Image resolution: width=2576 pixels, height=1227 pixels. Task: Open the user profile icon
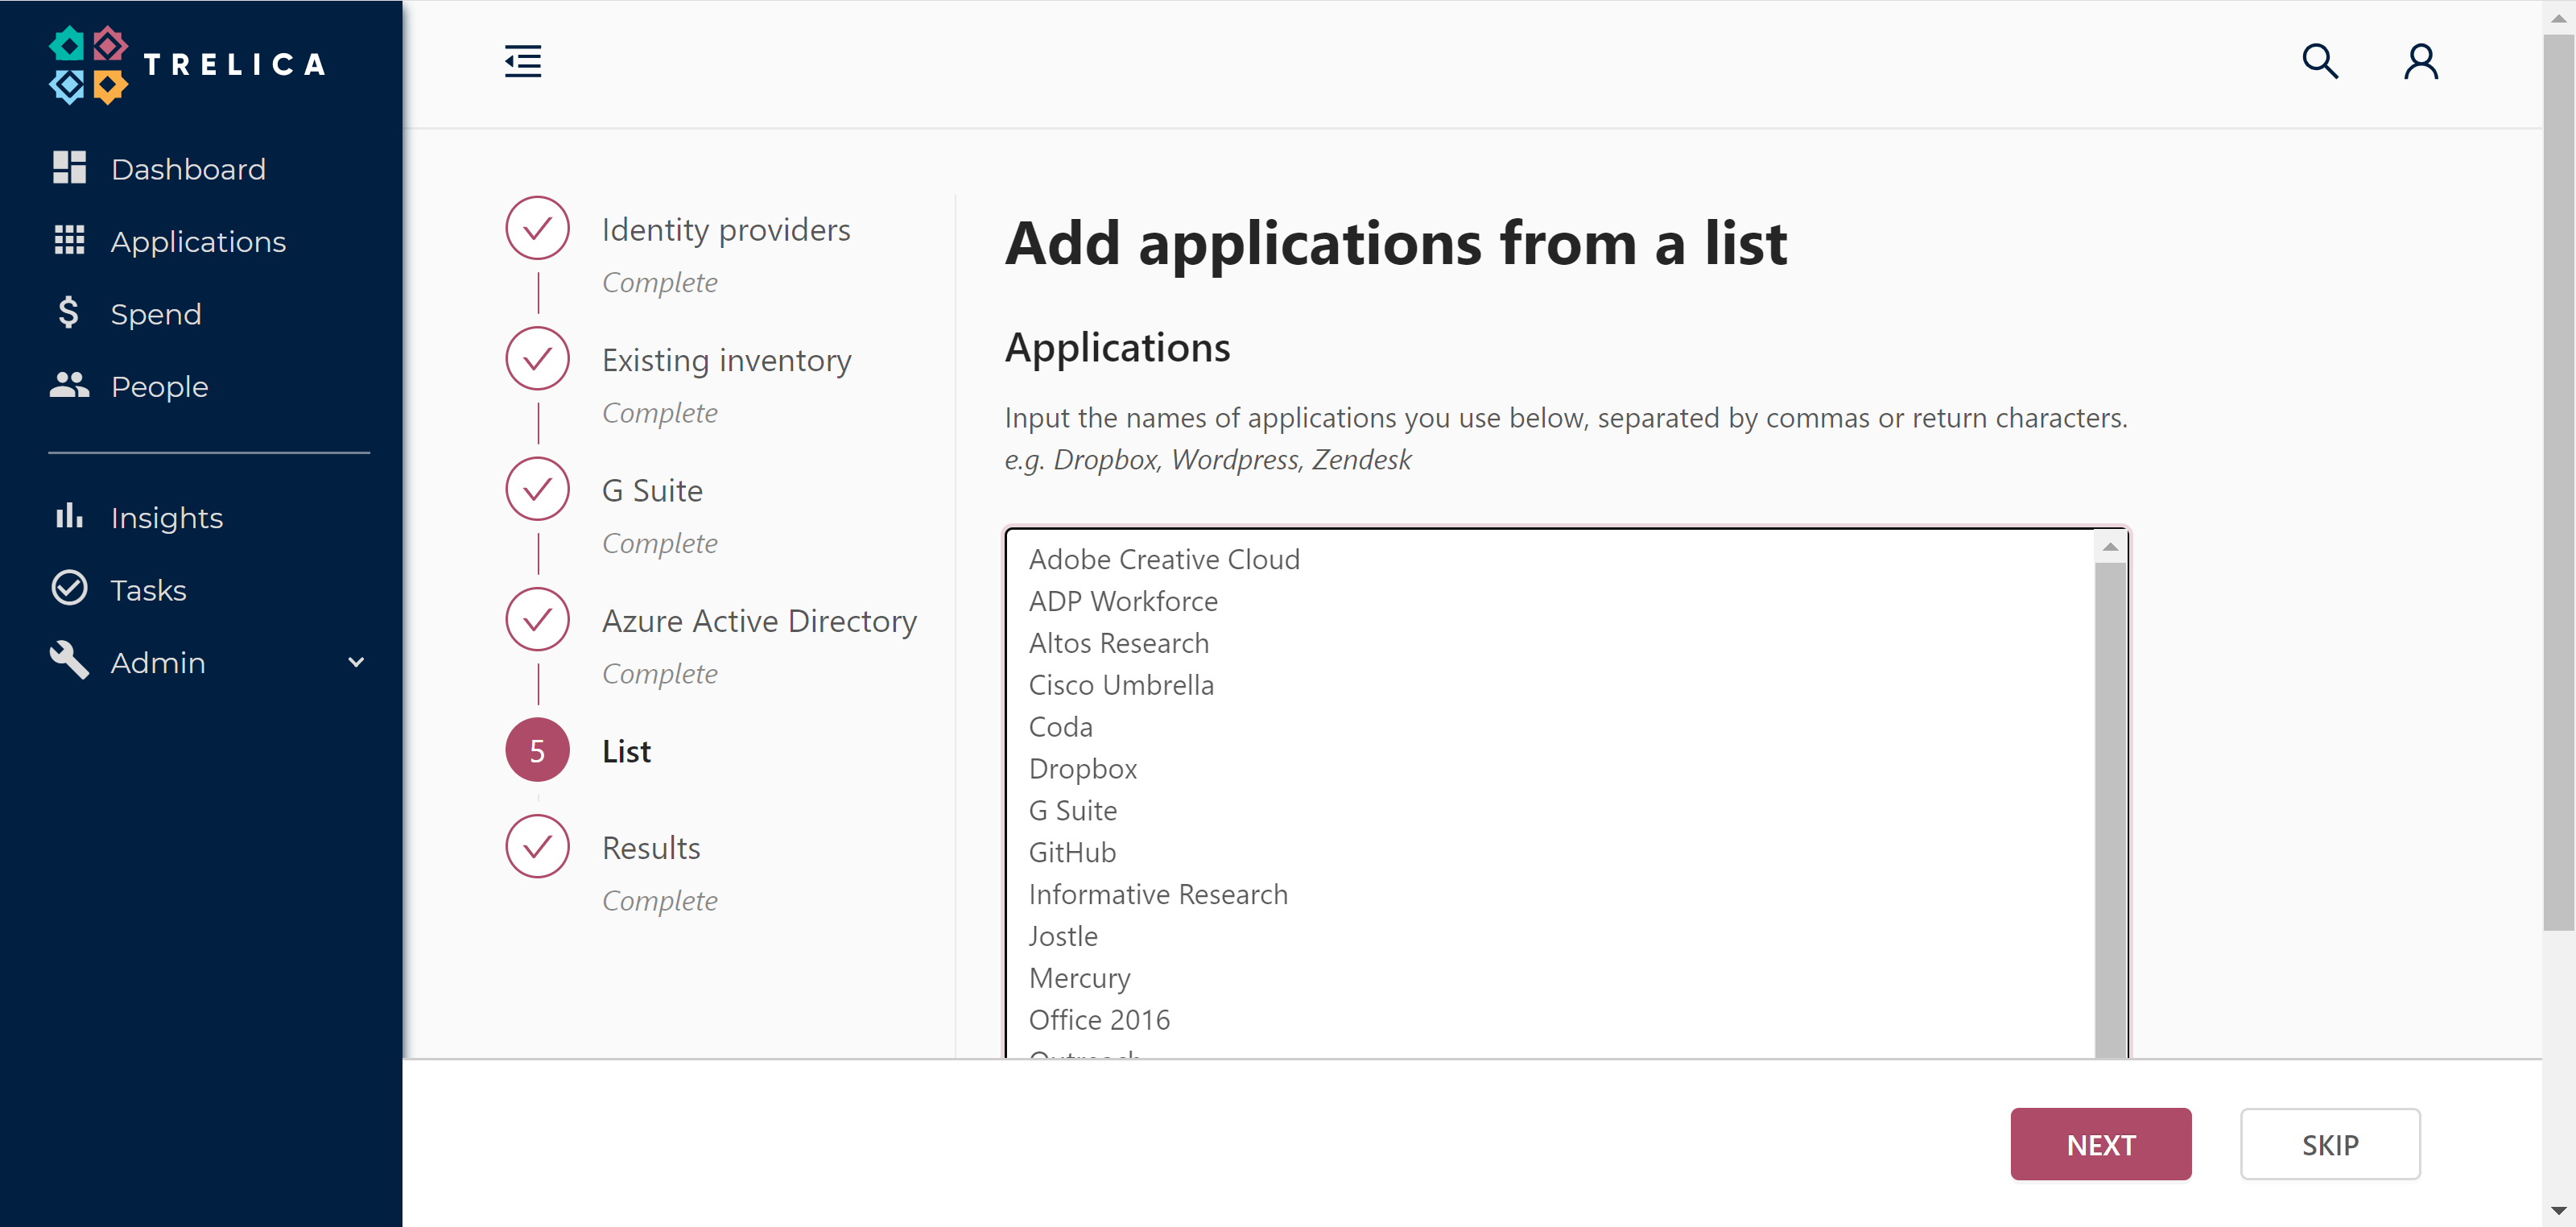click(2421, 61)
